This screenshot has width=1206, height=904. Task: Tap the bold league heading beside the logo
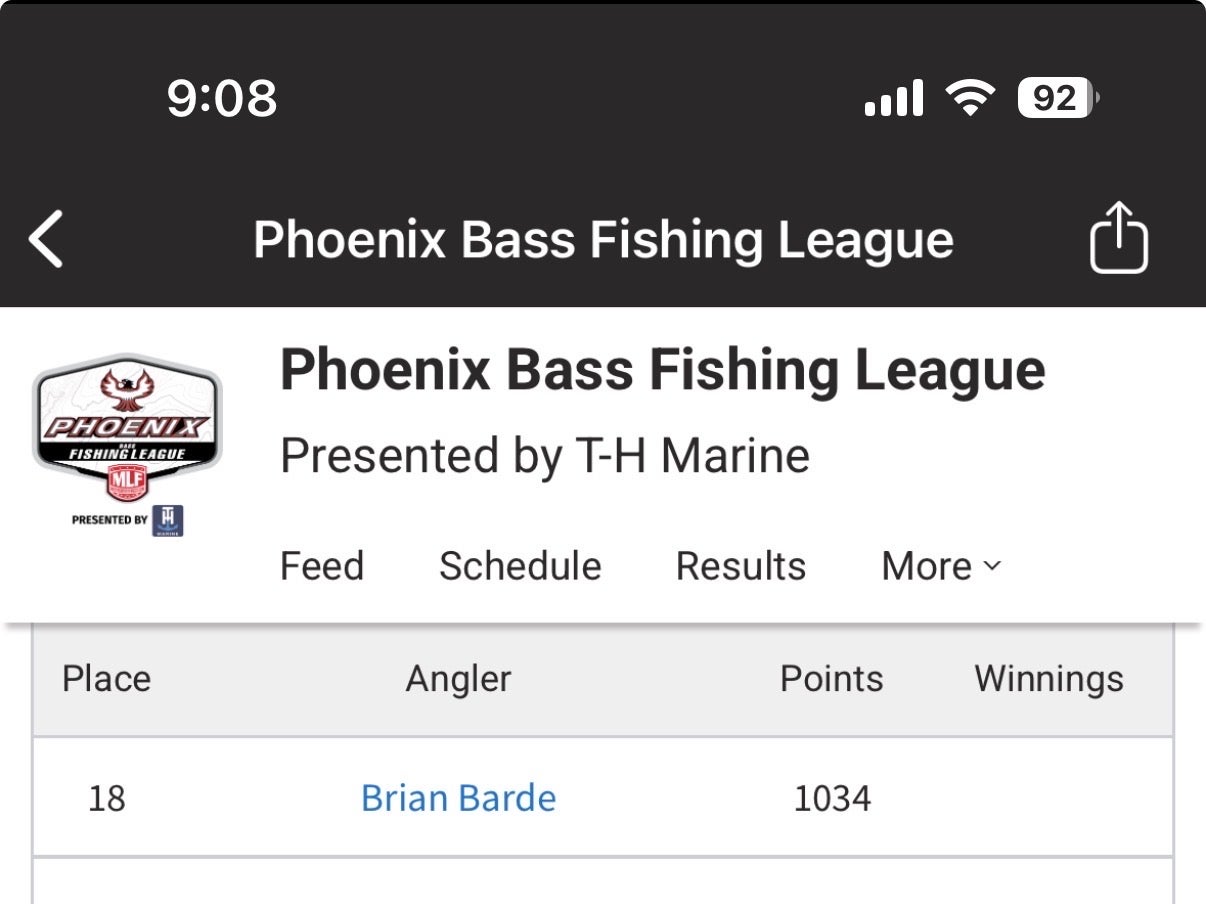point(662,370)
